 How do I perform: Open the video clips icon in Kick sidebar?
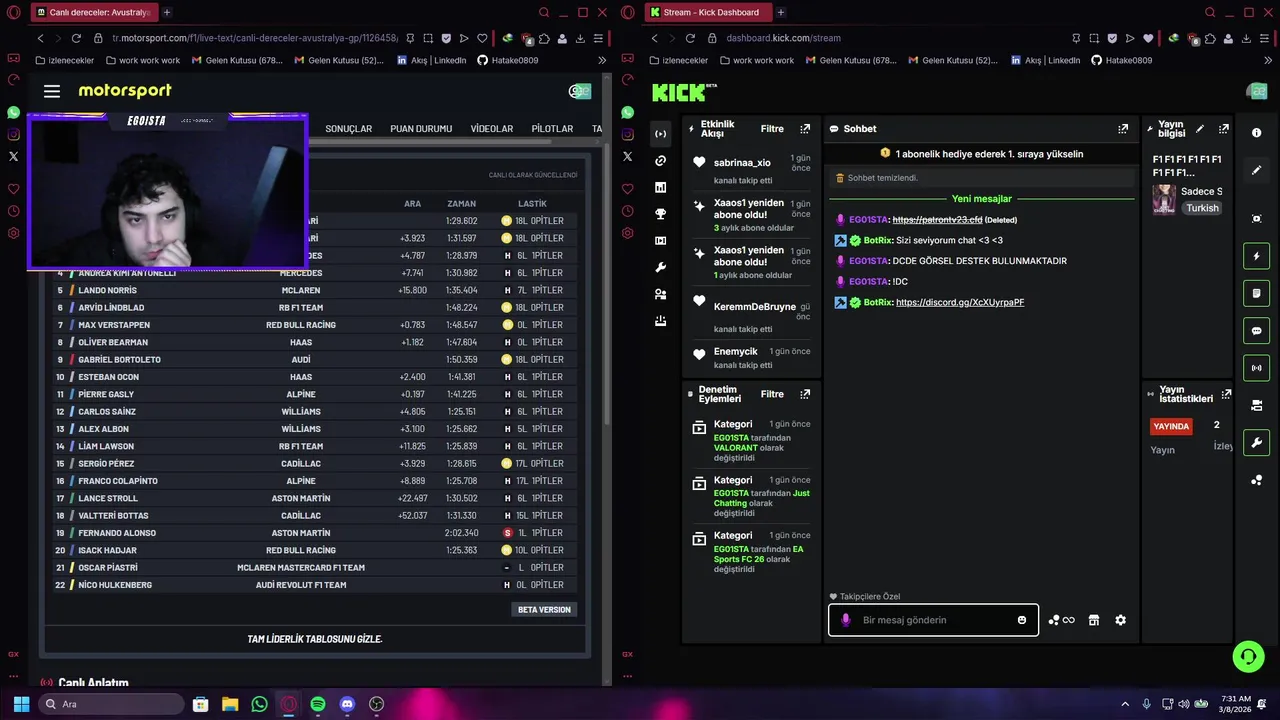tap(660, 241)
